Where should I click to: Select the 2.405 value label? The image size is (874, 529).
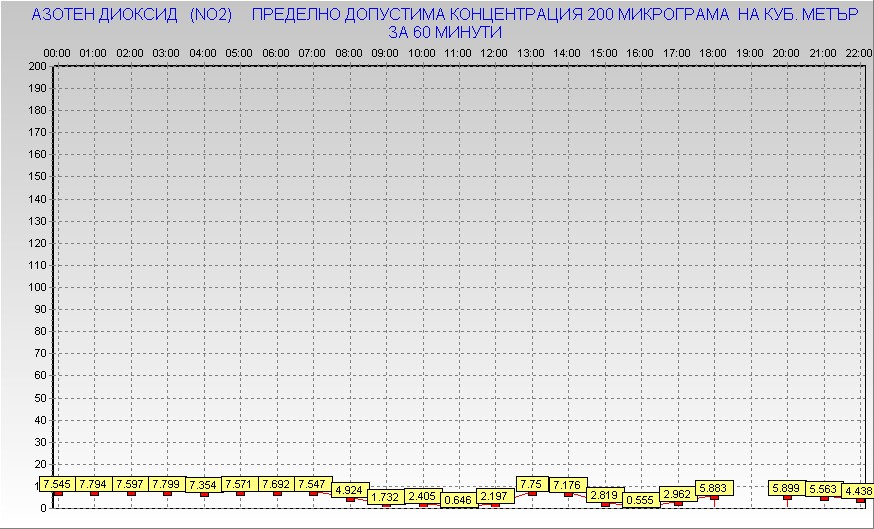422,495
